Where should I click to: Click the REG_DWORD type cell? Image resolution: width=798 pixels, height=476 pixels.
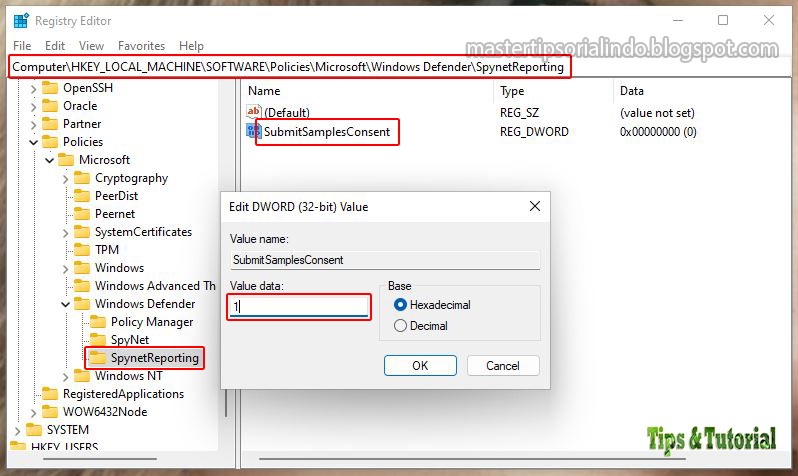pos(534,132)
